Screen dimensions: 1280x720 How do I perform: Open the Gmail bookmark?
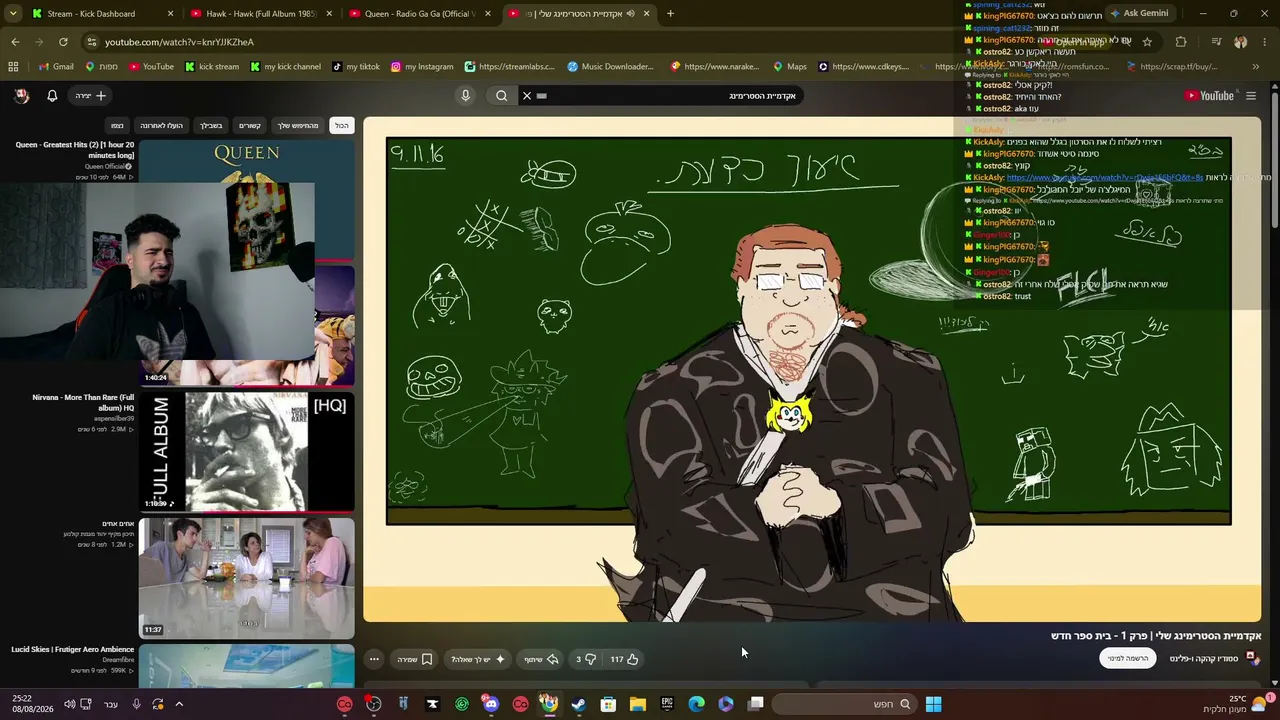pos(55,67)
